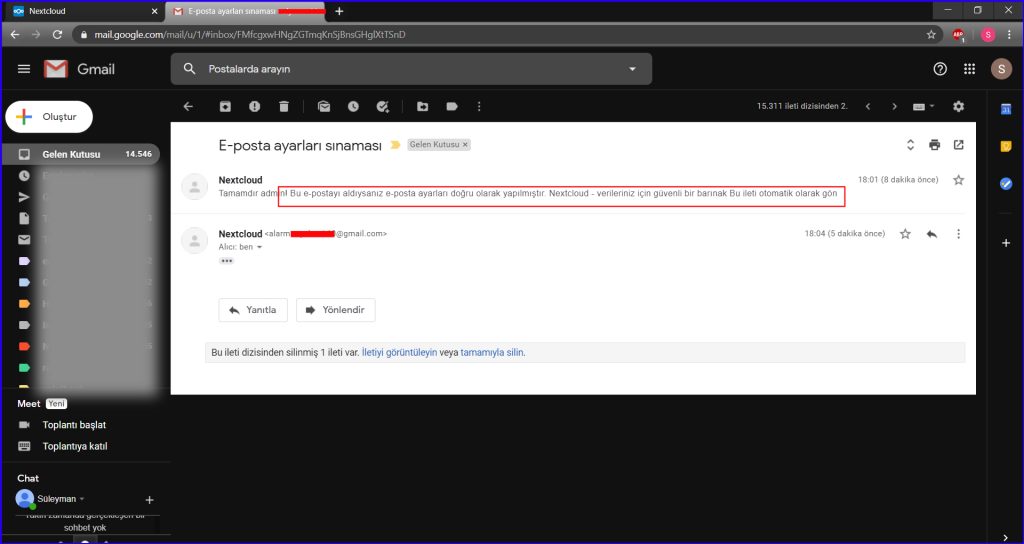Go to newer conversation arrow

coord(868,106)
